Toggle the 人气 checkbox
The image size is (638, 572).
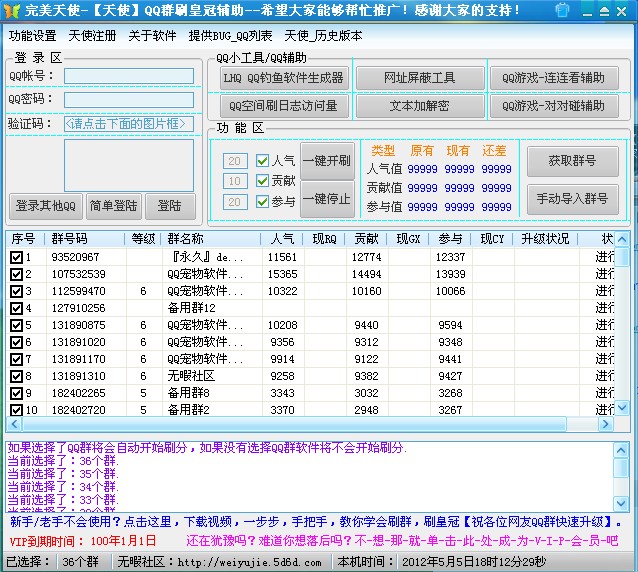(262, 161)
